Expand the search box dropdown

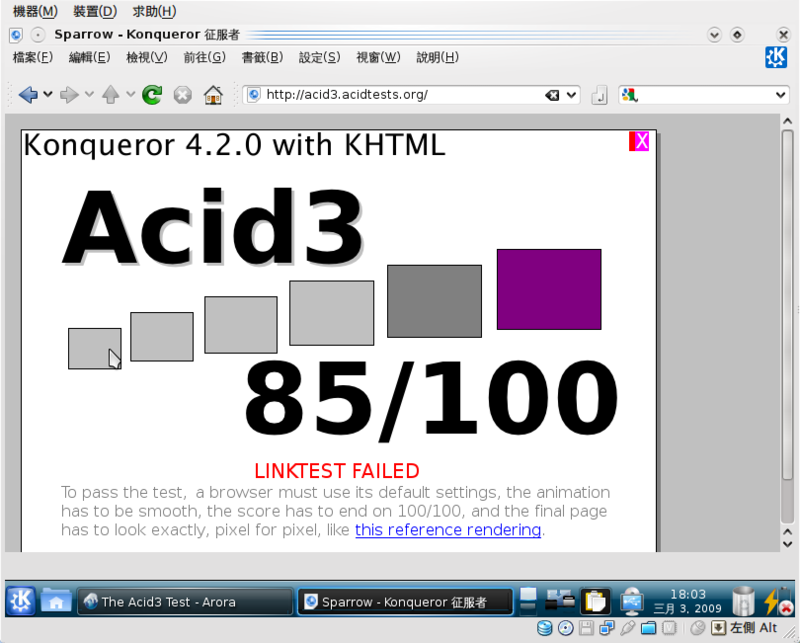[781, 95]
